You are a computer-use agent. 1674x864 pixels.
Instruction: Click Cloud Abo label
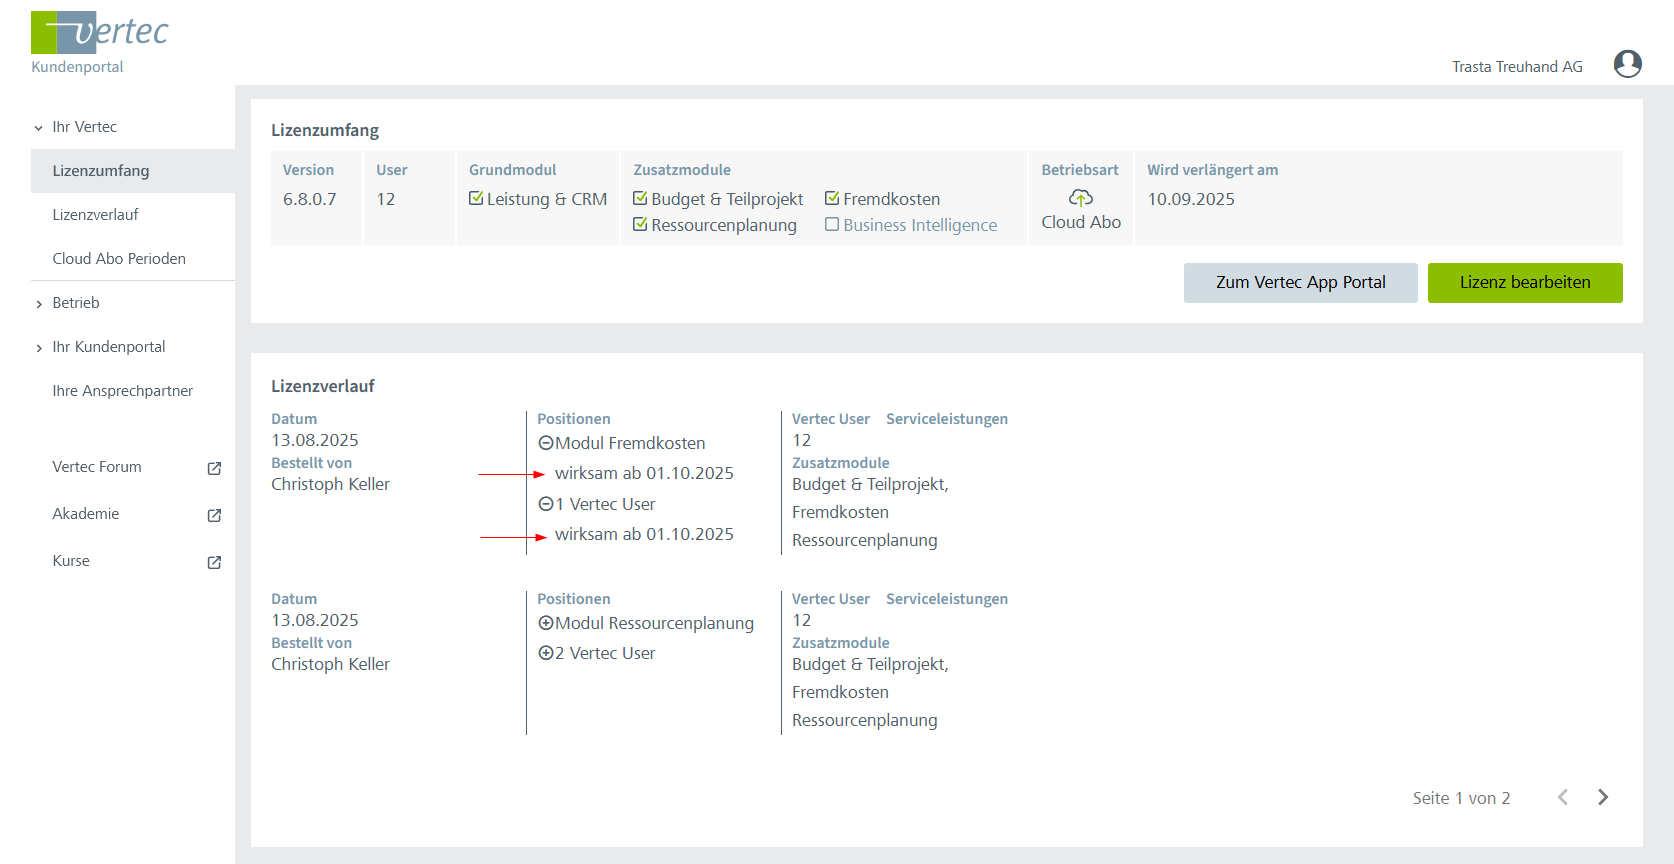pos(1081,222)
